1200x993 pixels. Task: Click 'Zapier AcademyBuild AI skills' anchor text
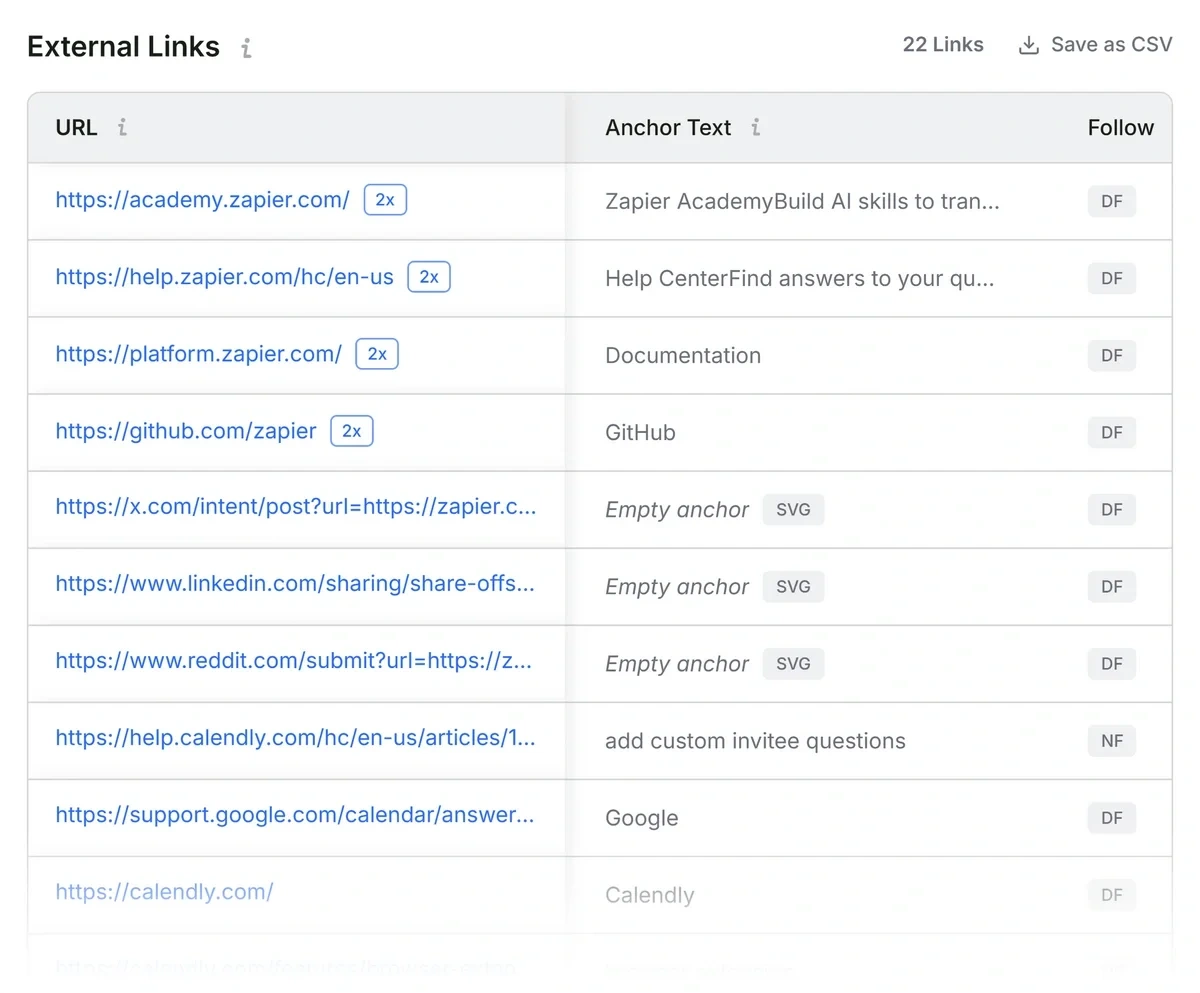point(802,201)
